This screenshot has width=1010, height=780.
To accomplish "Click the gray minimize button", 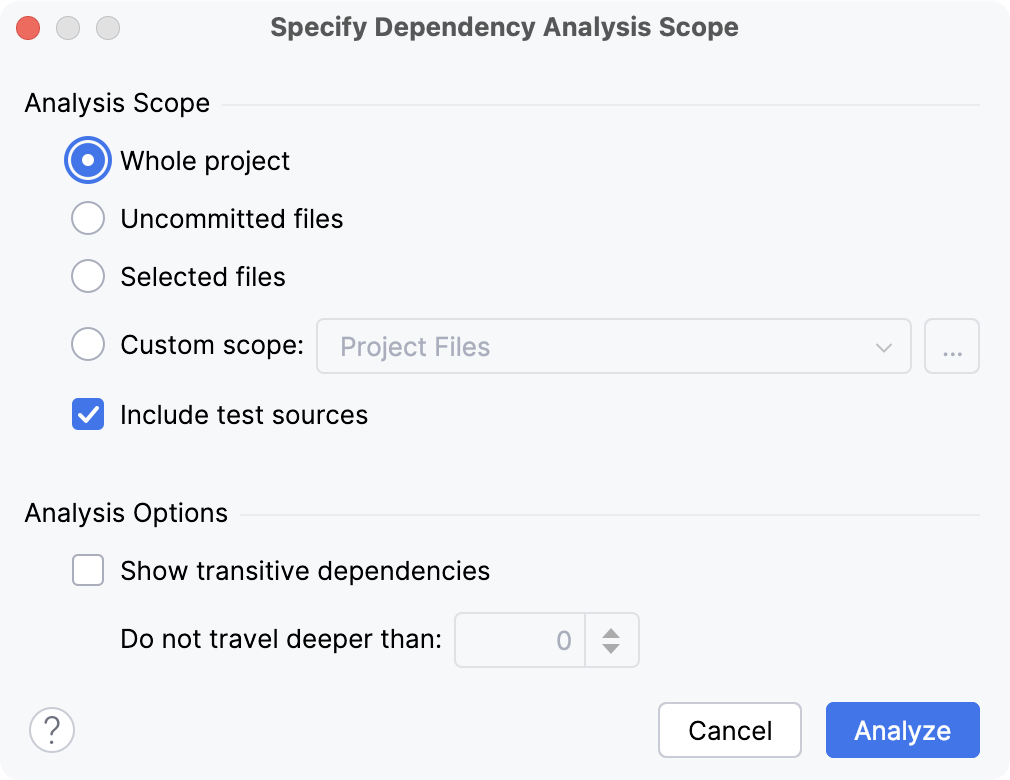I will pos(67,27).
